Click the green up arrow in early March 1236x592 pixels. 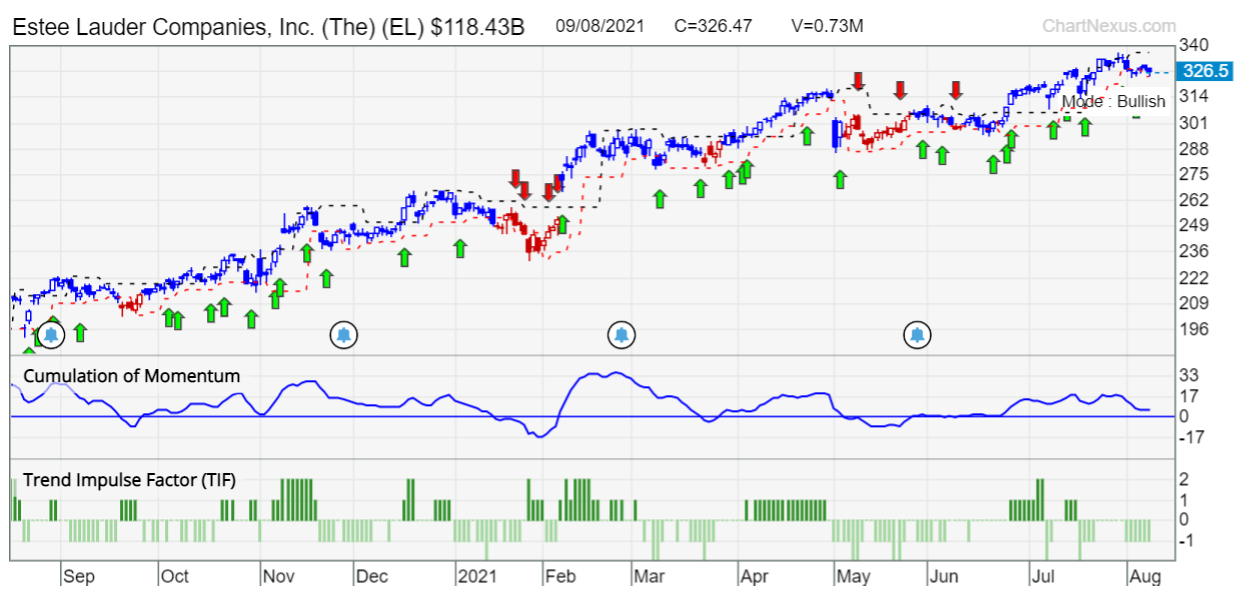pos(659,198)
